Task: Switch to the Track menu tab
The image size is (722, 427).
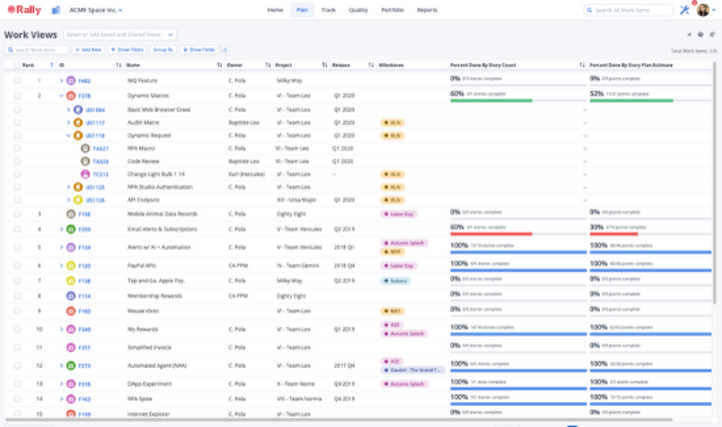Action: [329, 10]
